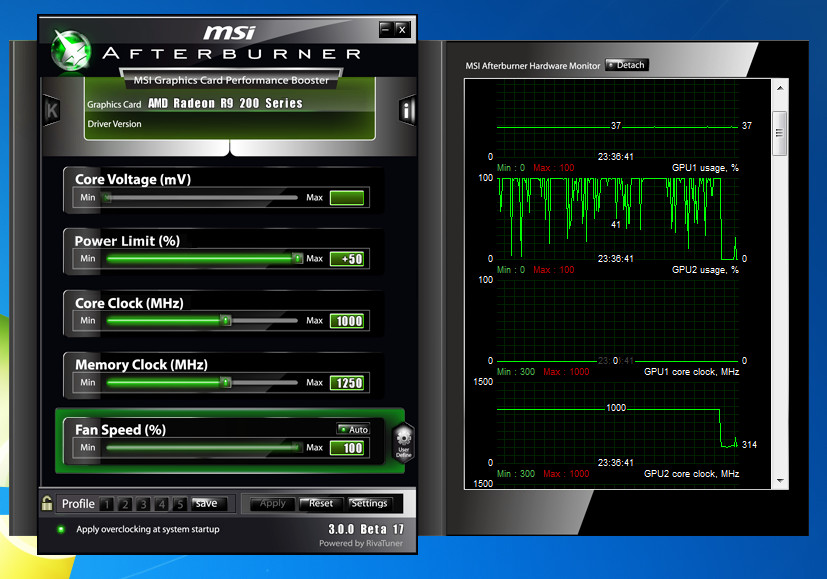
Task: Select profile slot 1
Action: coord(107,504)
